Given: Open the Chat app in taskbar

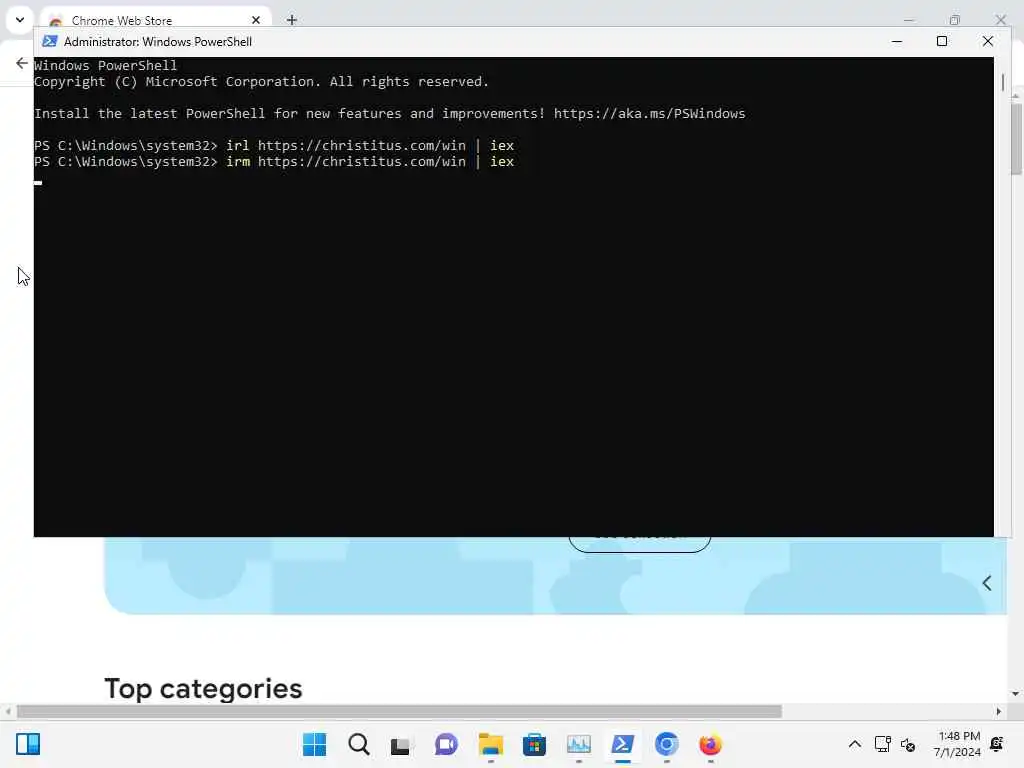Looking at the screenshot, I should [x=446, y=744].
